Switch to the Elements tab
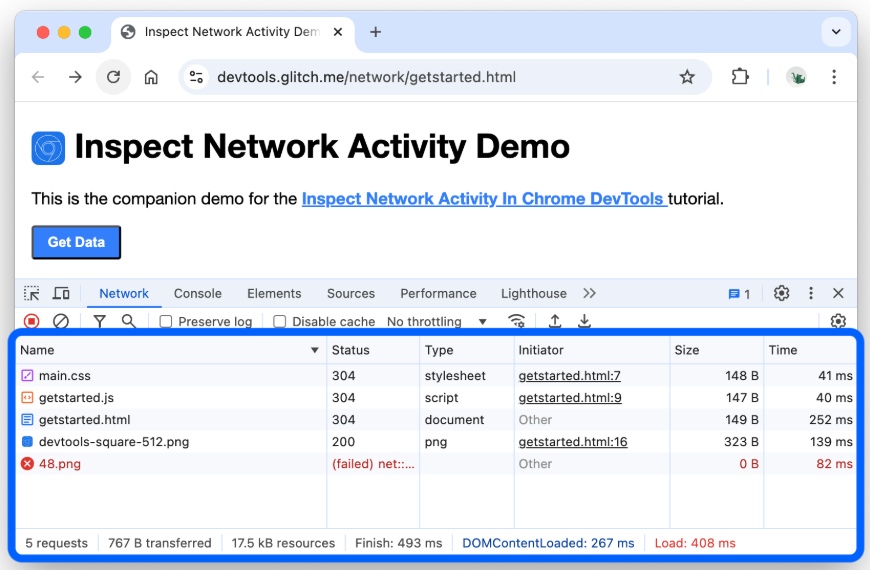Image resolution: width=870 pixels, height=570 pixels. pos(274,294)
